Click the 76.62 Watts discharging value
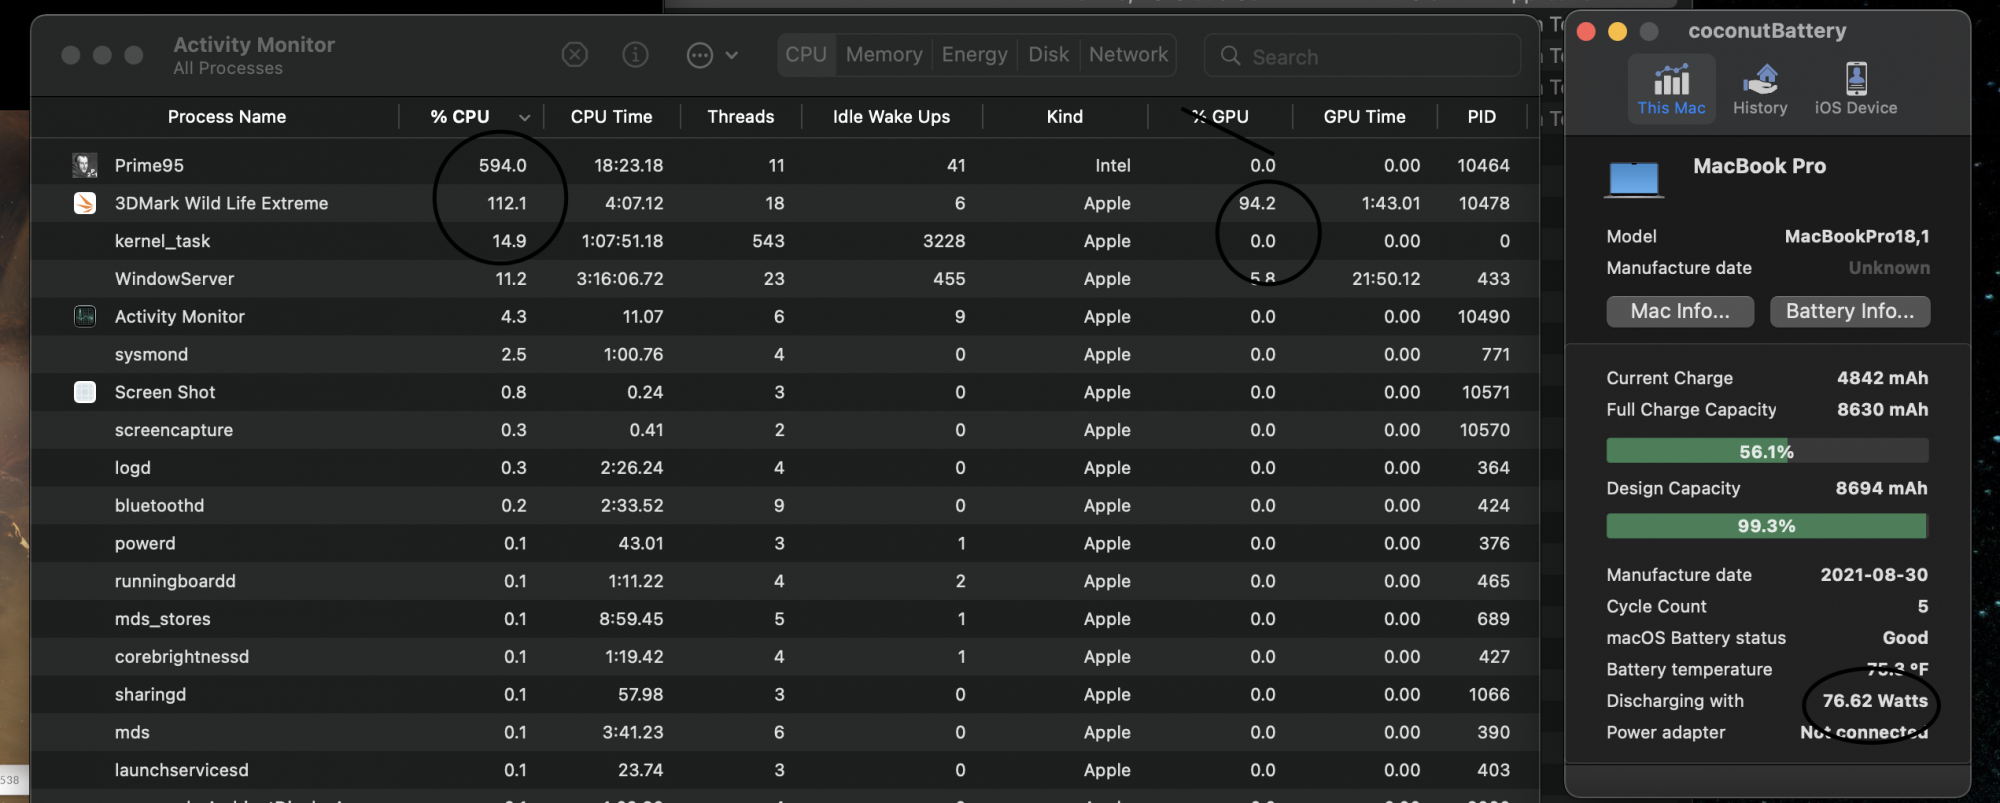The image size is (2000, 803). click(x=1875, y=701)
